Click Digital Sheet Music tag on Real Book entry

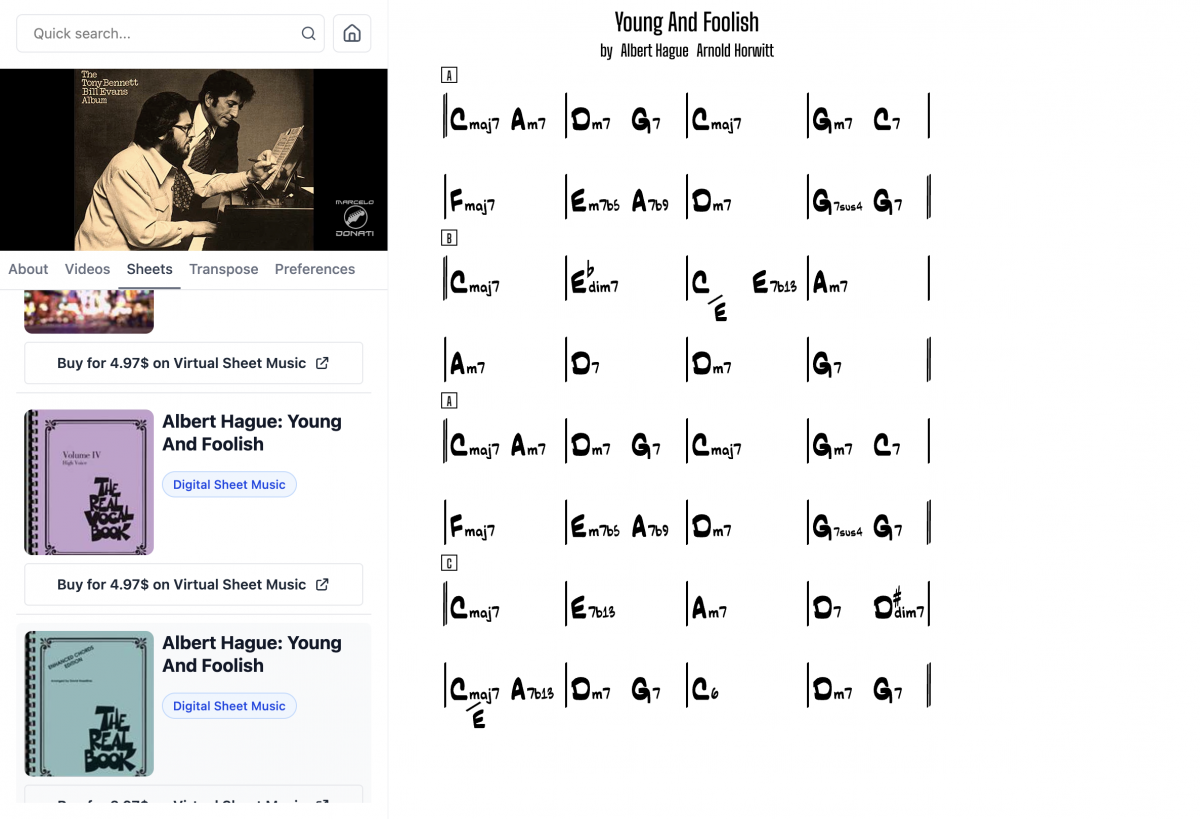click(x=229, y=706)
